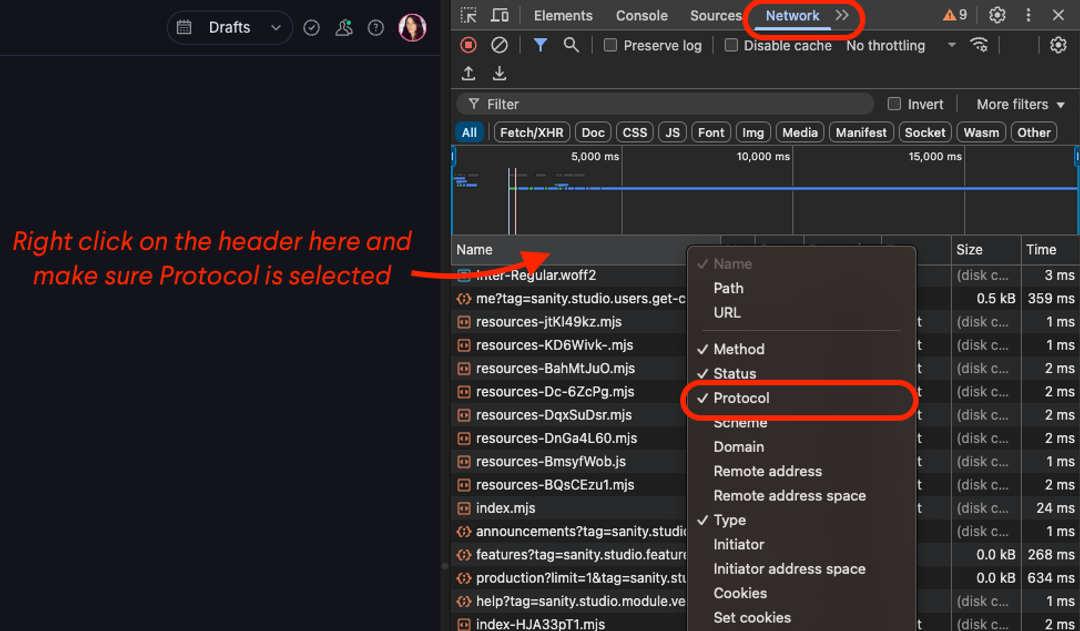Screen dimensions: 1080x631
Task: Open the Network panel settings gear
Action: (x=1057, y=45)
